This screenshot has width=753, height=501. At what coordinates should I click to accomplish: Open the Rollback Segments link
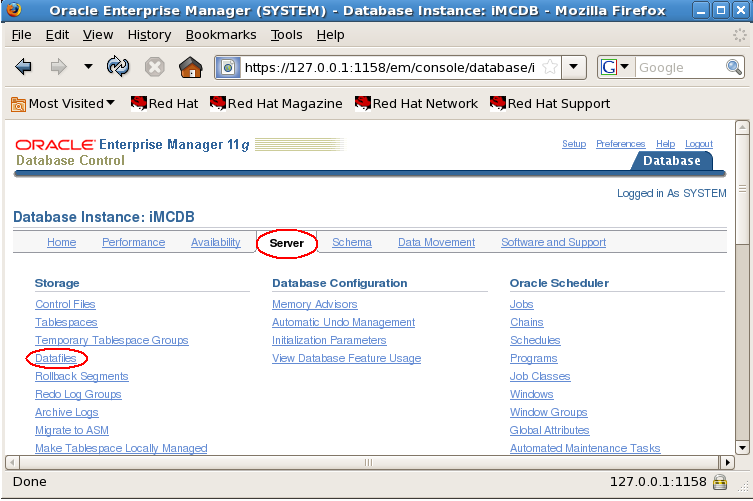click(x=82, y=376)
